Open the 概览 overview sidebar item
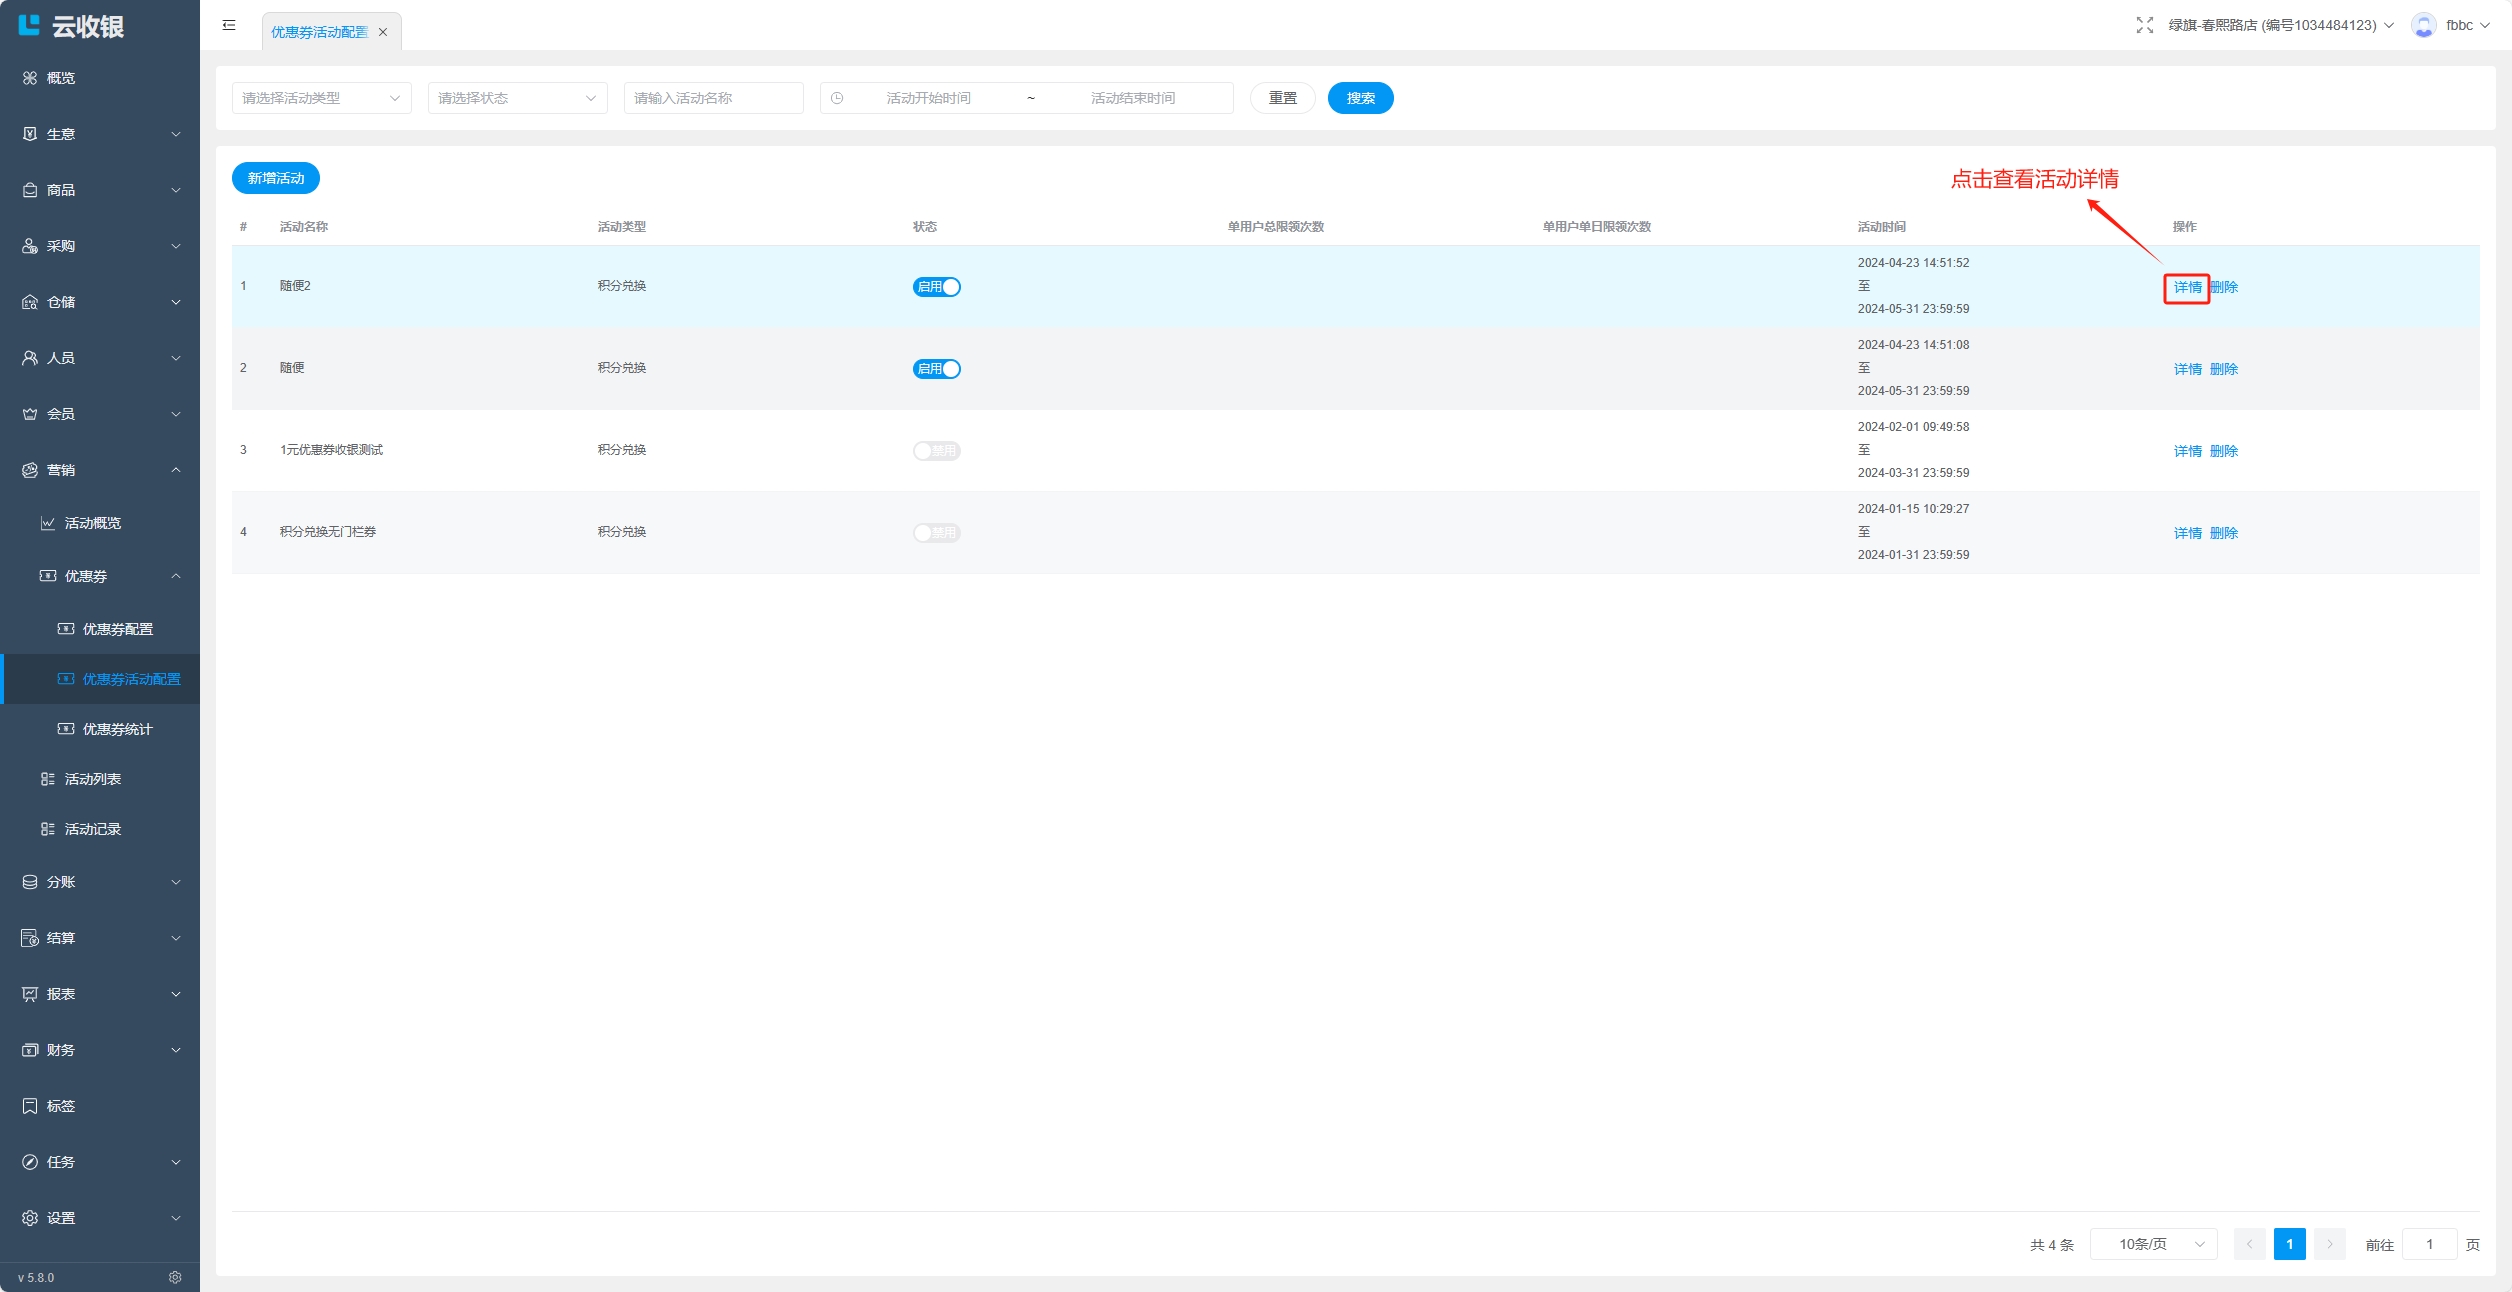2512x1292 pixels. click(x=60, y=78)
